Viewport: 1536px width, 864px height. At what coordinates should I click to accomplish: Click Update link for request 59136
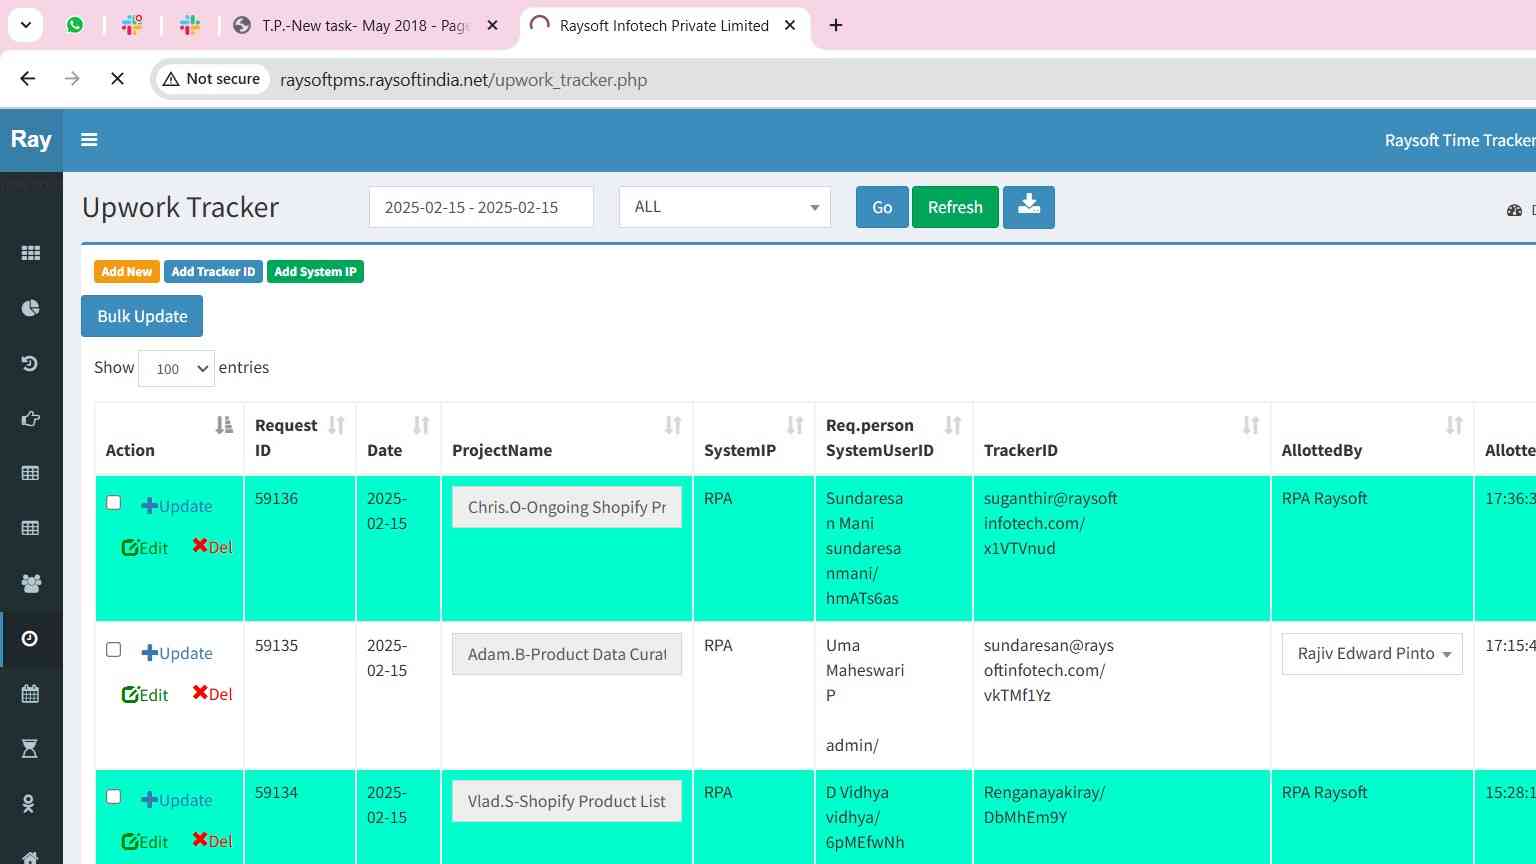[177, 506]
